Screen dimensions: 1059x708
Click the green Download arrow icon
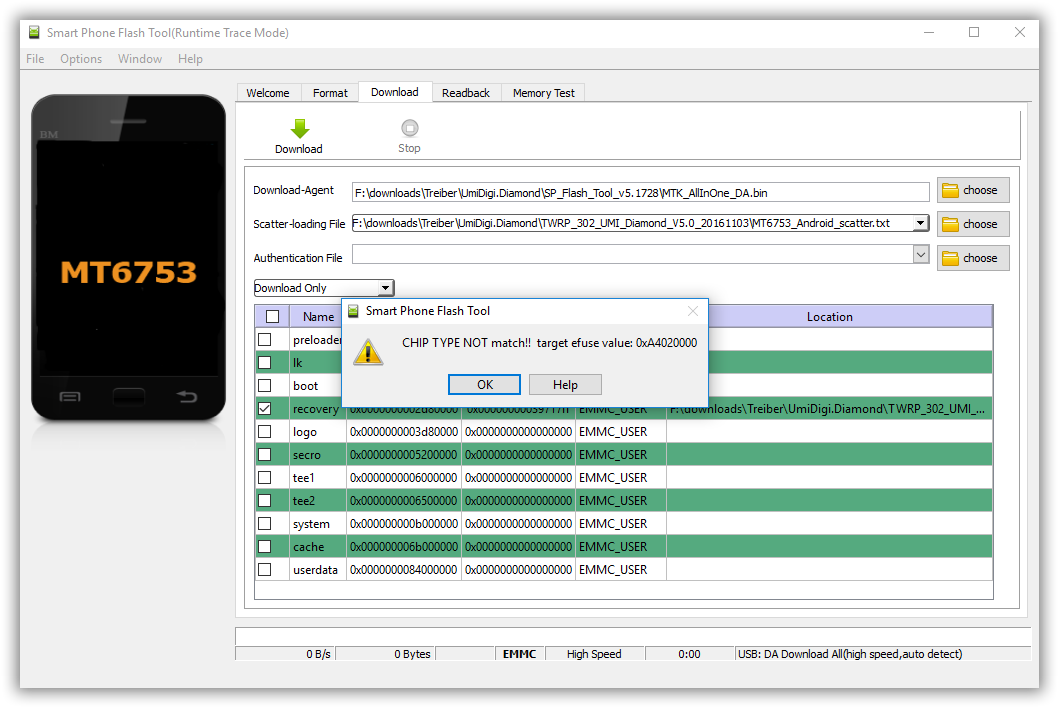tap(299, 129)
